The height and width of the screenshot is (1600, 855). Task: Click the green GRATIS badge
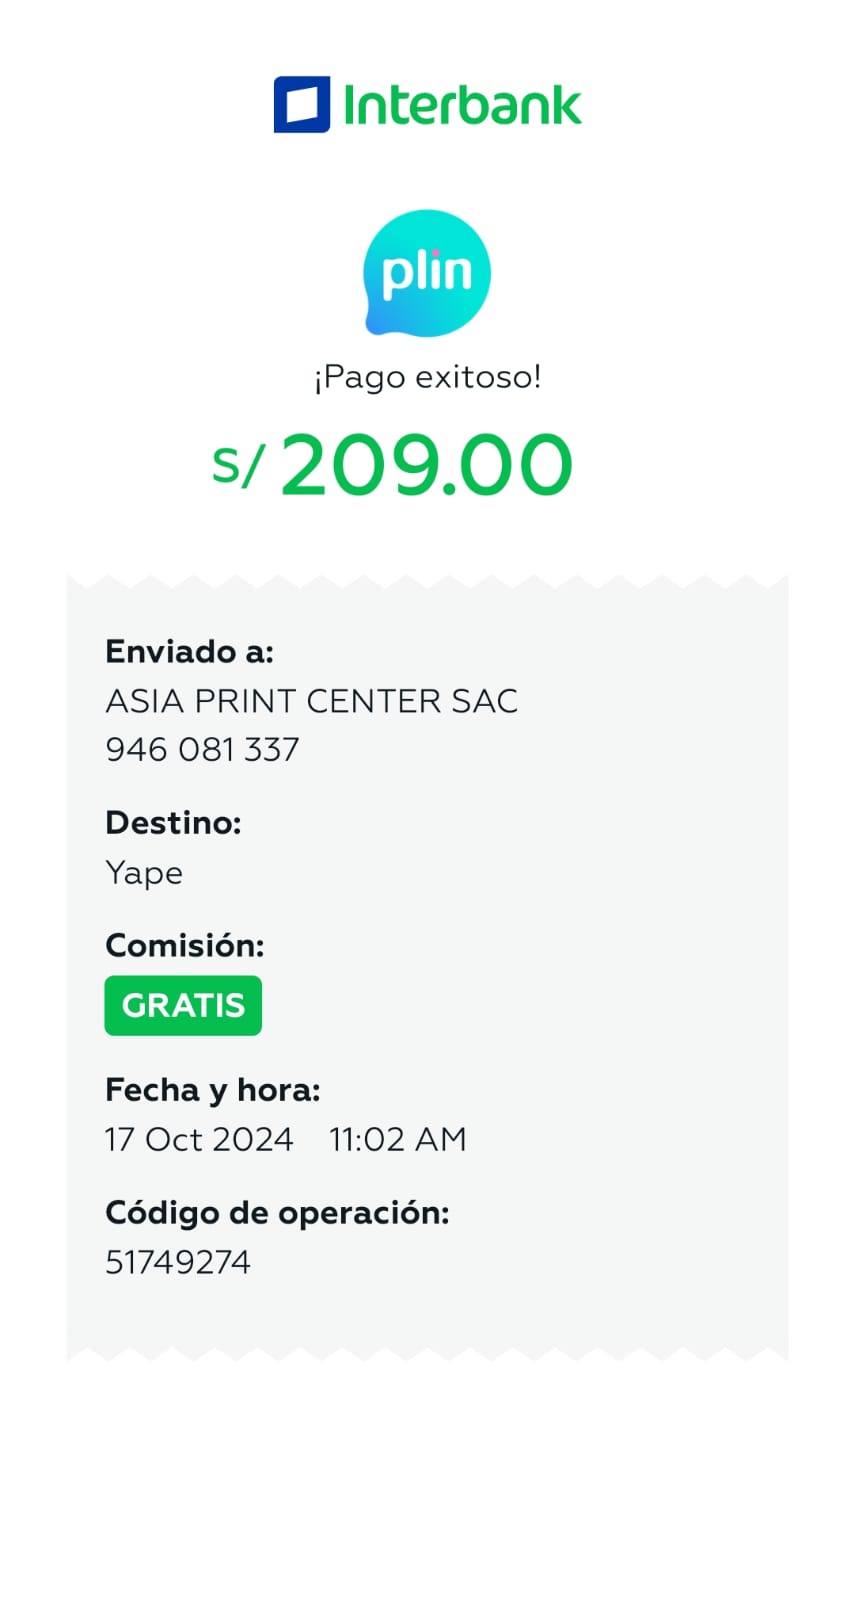(183, 1005)
